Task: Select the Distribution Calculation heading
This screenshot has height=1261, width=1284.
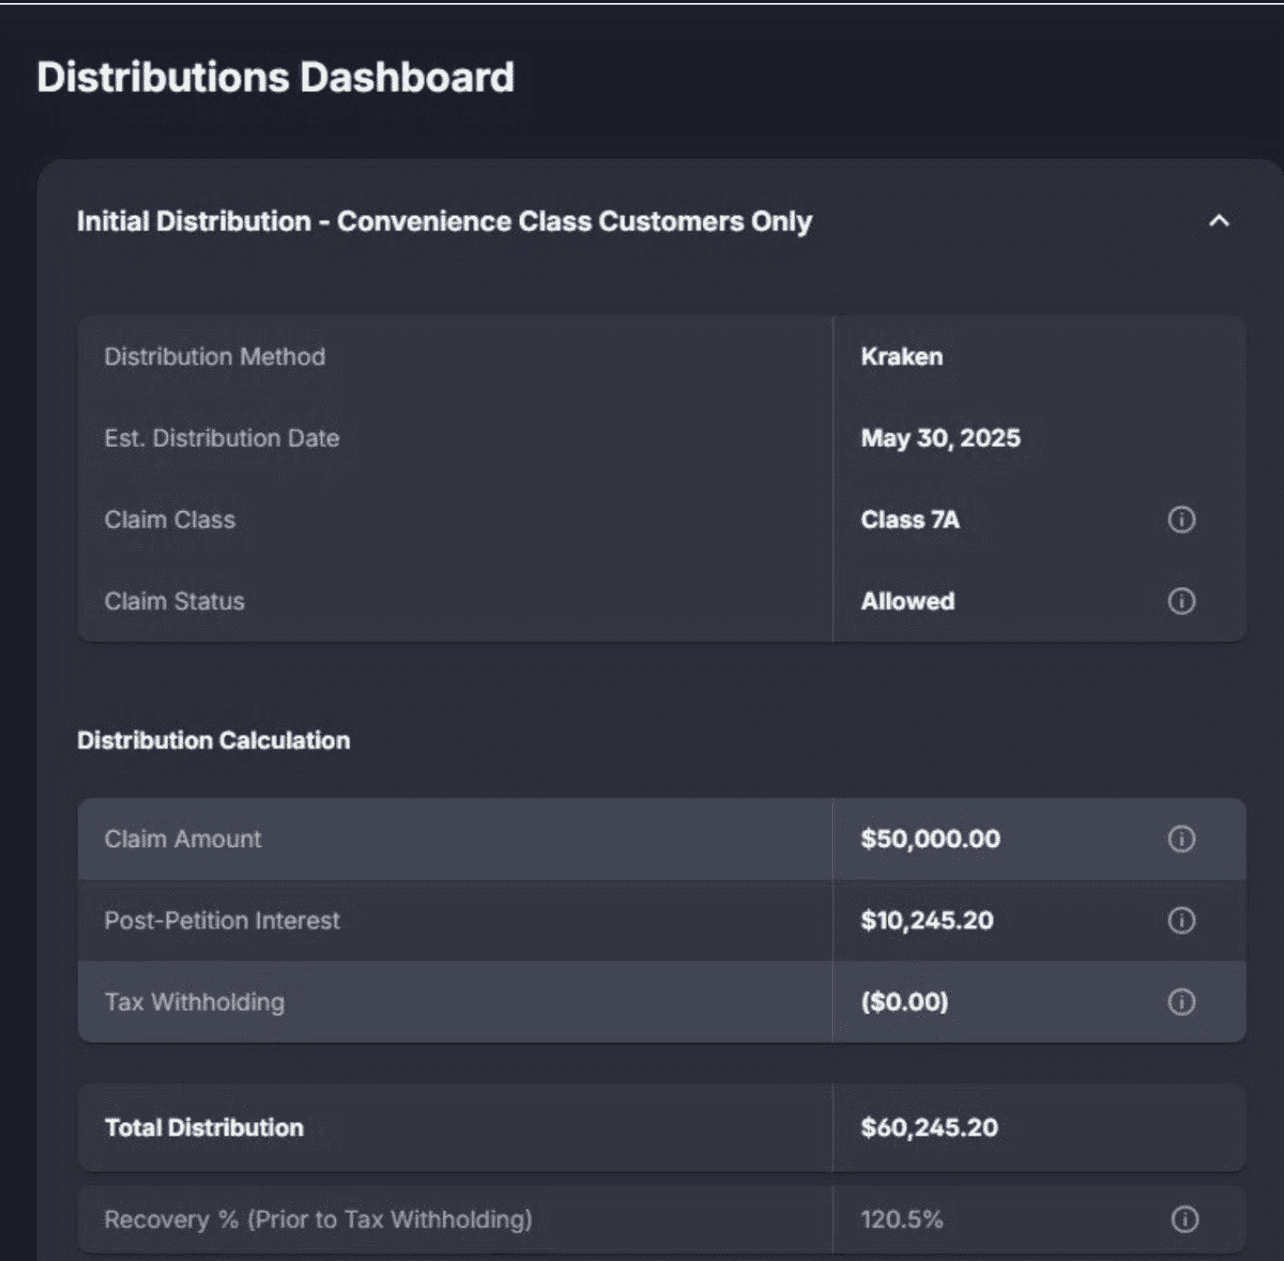Action: tap(213, 741)
